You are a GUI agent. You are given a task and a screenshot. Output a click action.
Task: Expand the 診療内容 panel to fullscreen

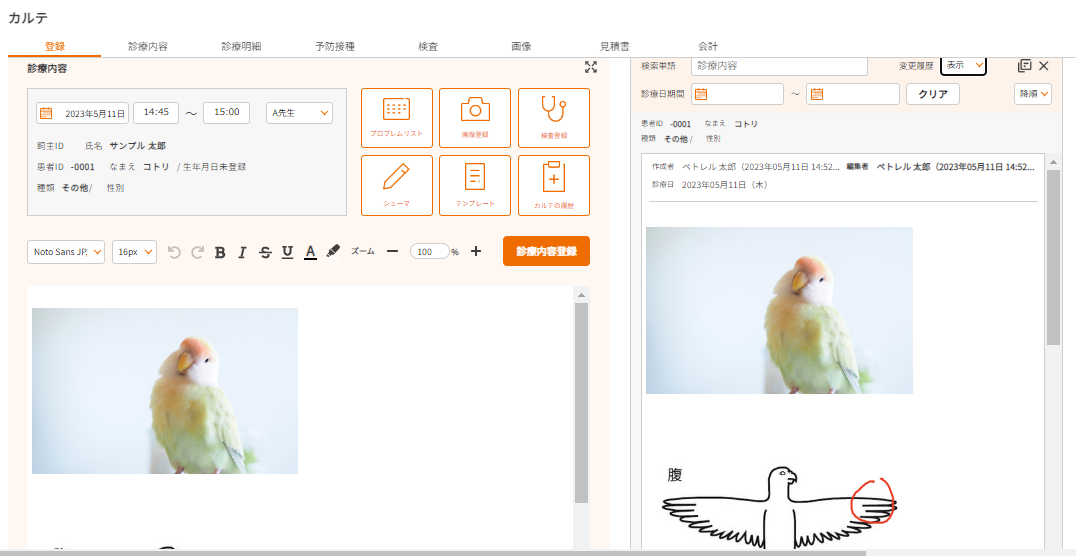click(591, 67)
